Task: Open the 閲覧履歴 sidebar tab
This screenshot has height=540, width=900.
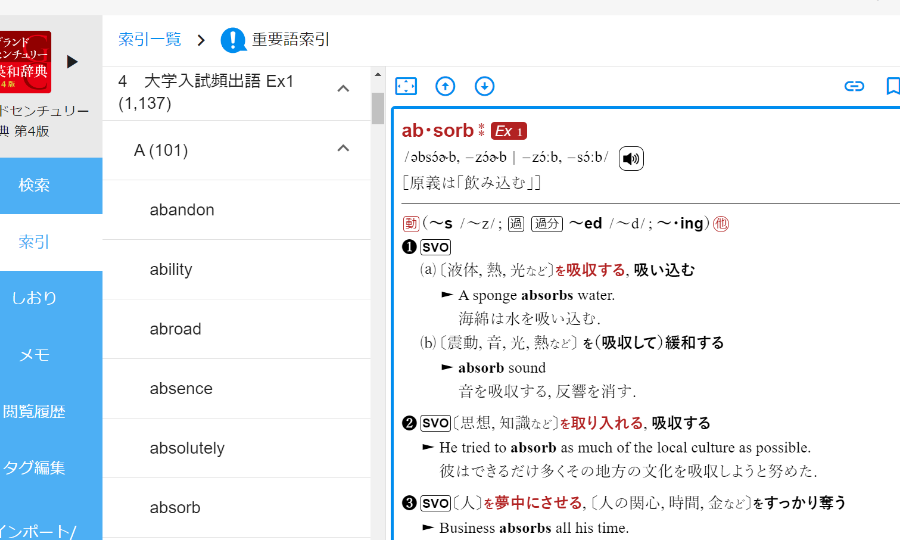Action: tap(51, 411)
